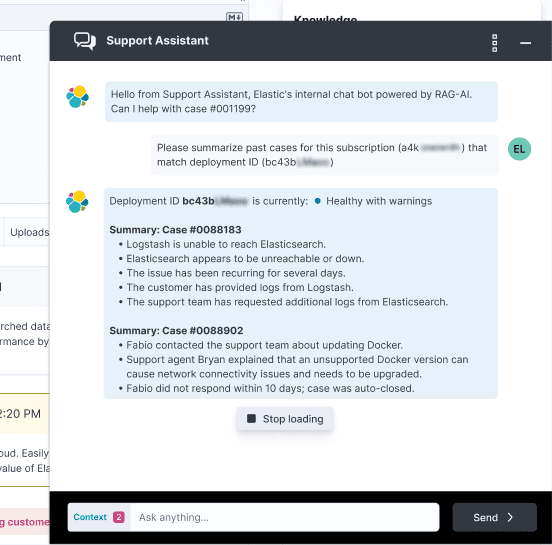
Task: Click the Knowledge panel heading behind the chat
Action: tap(325, 18)
